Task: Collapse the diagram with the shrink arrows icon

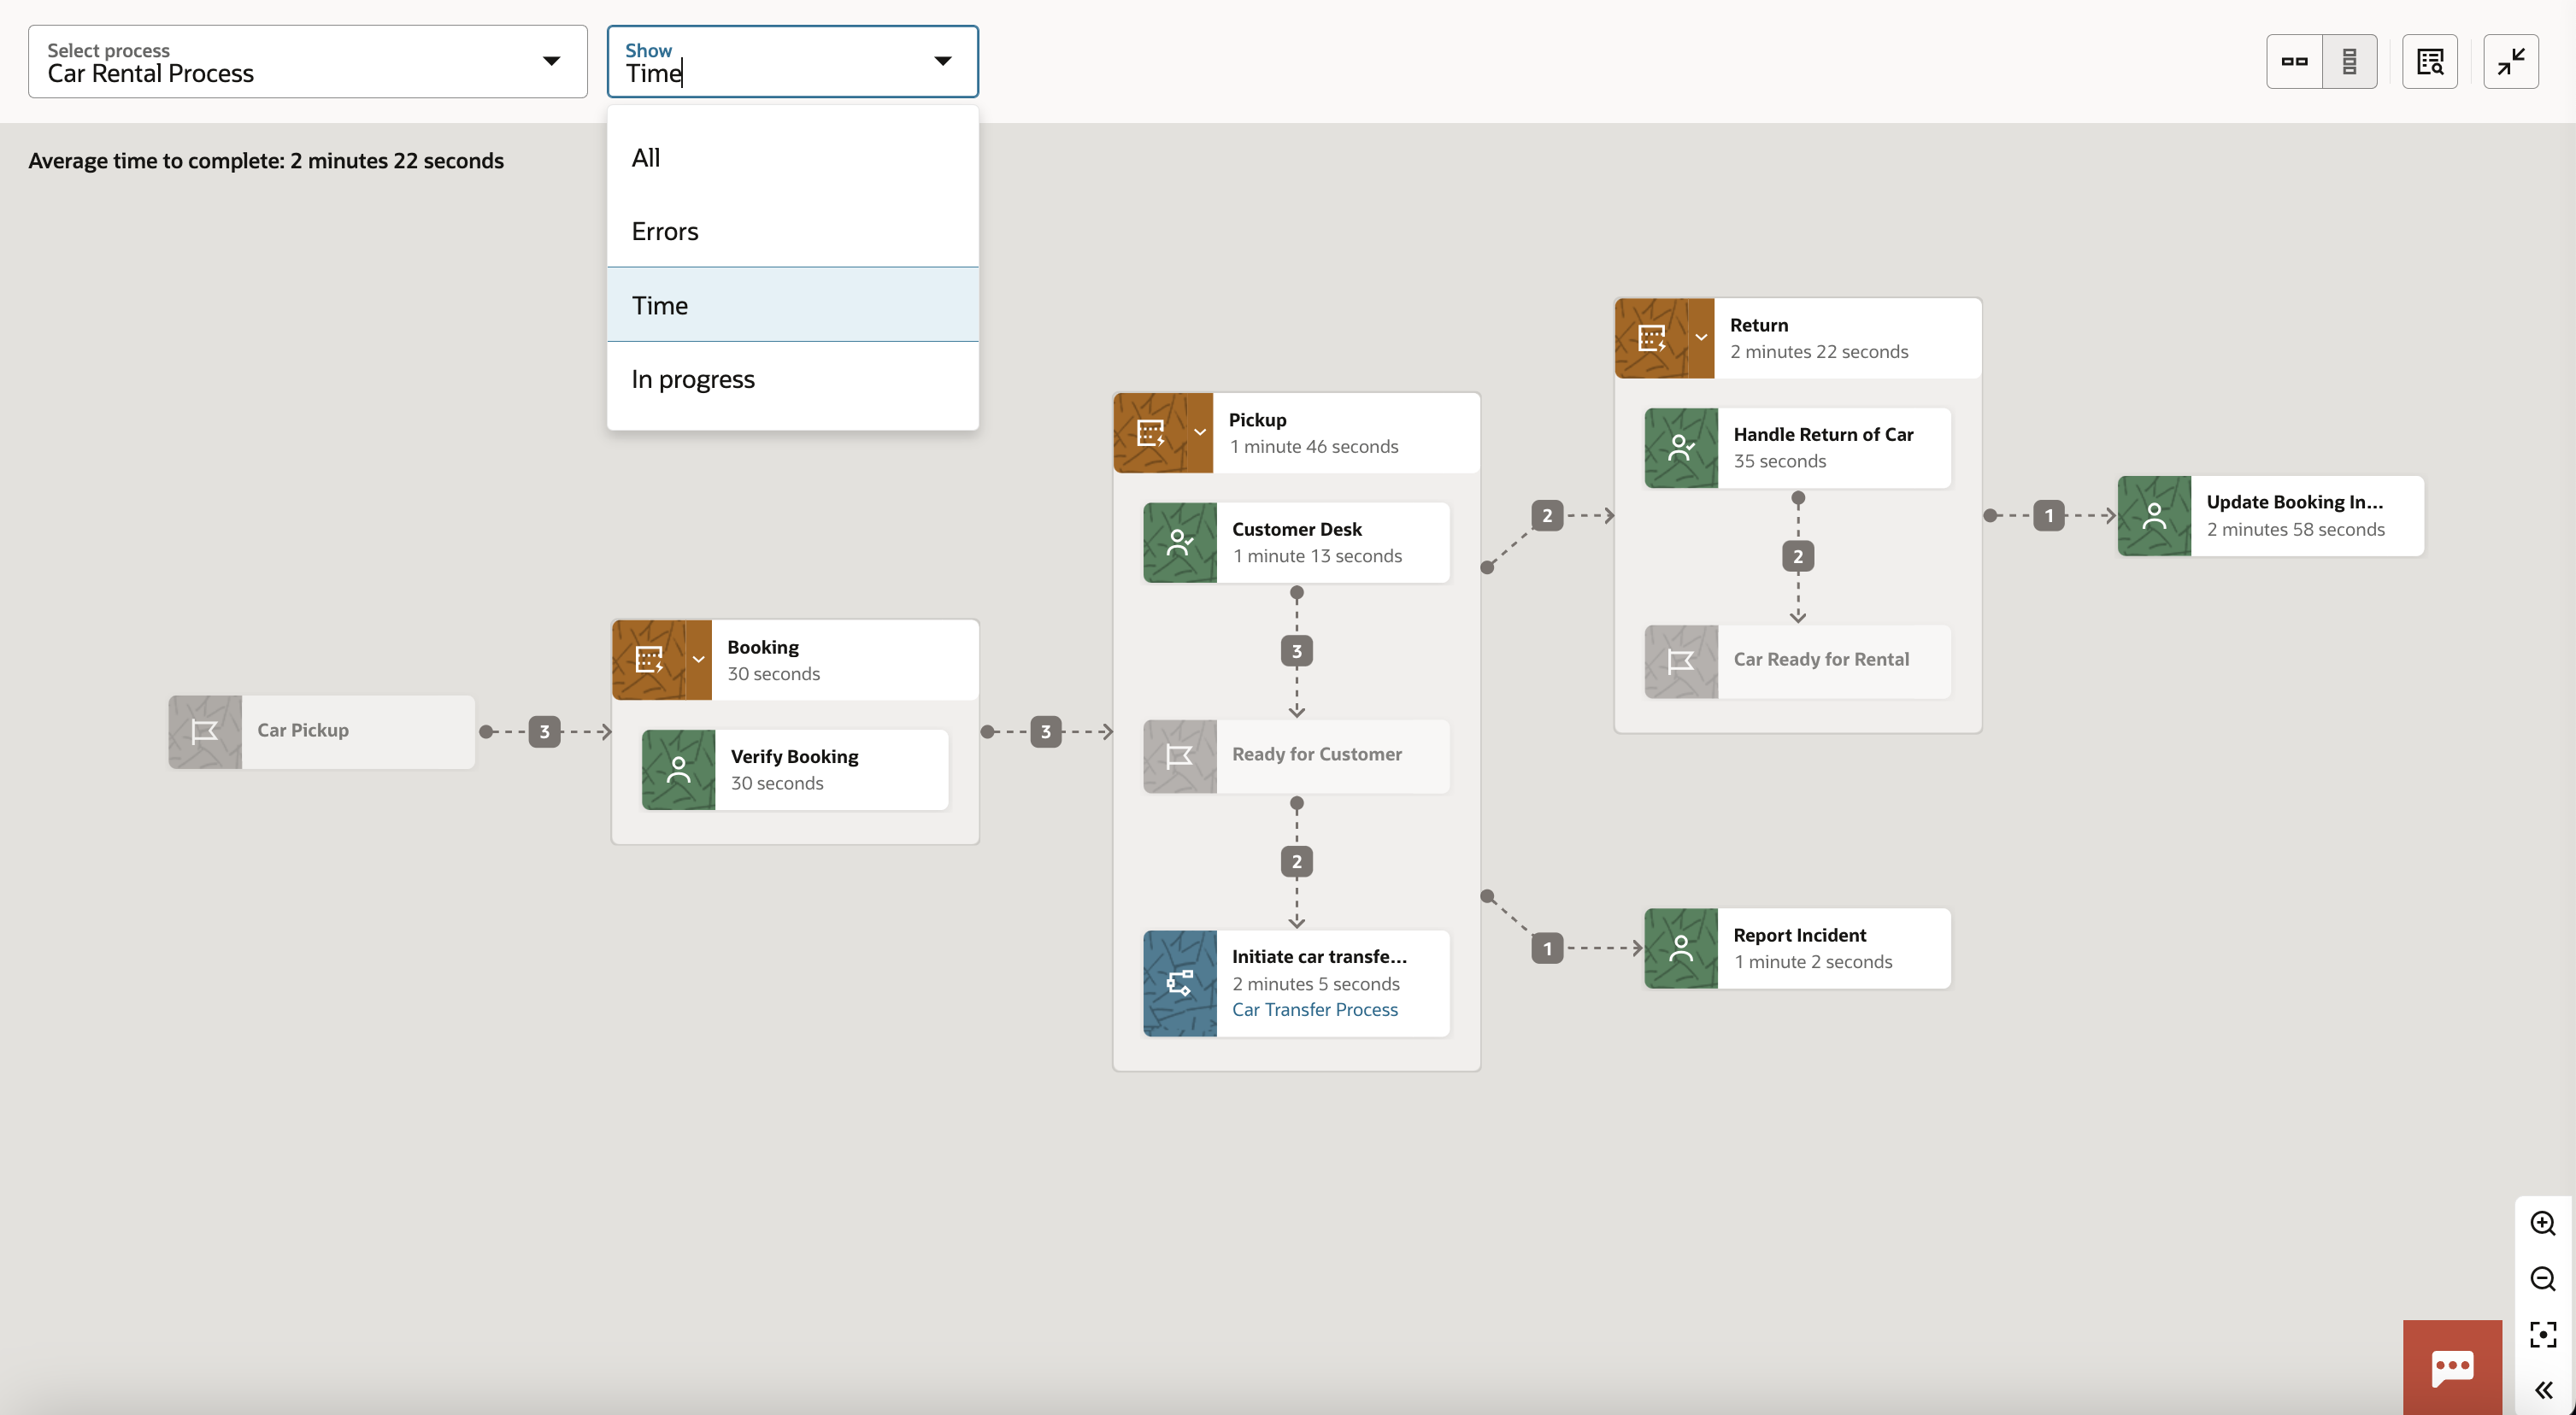Action: pos(2510,61)
